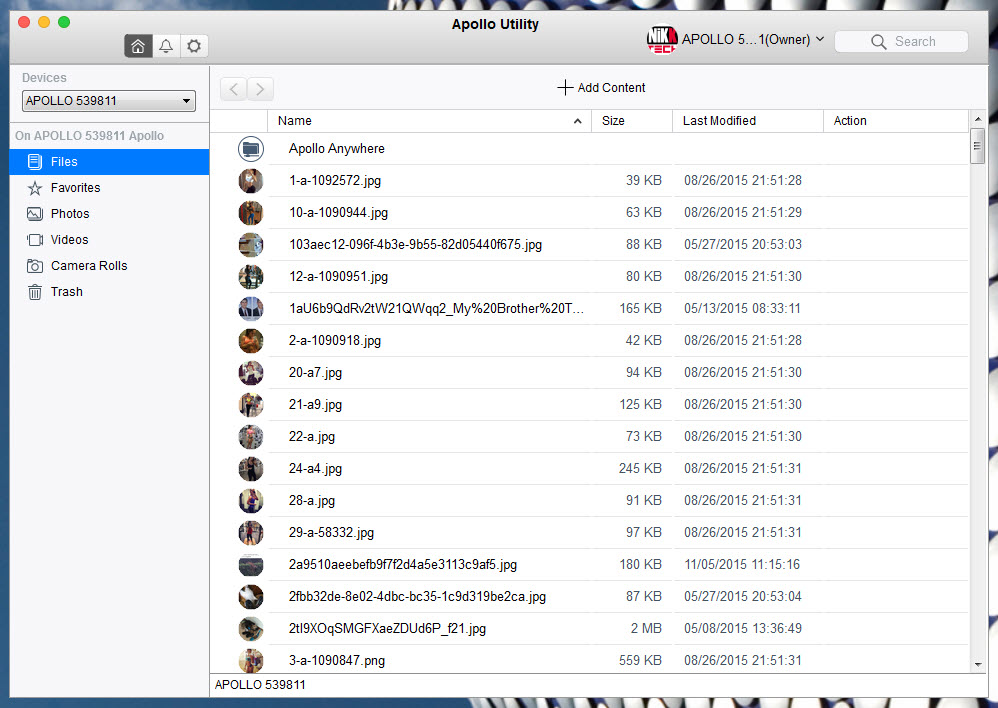Click the vertical scrollbar thumb

click(978, 146)
